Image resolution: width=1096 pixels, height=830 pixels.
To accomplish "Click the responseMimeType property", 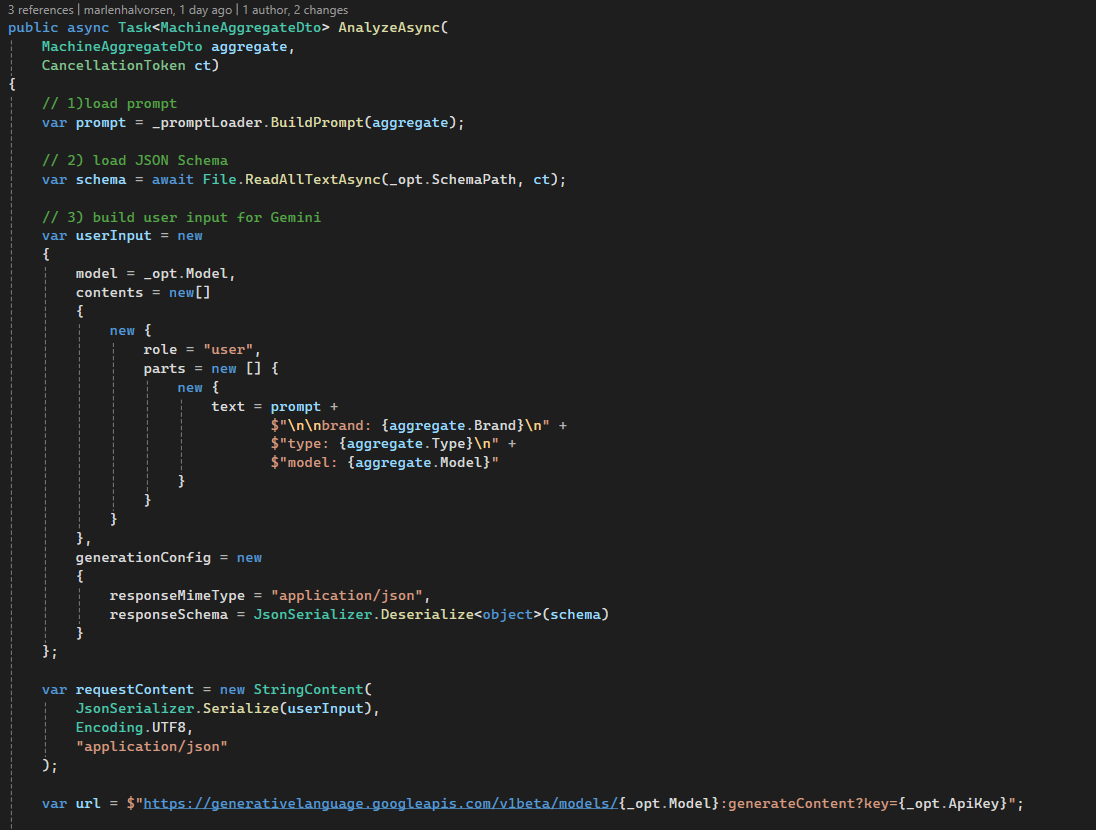I will 177,595.
